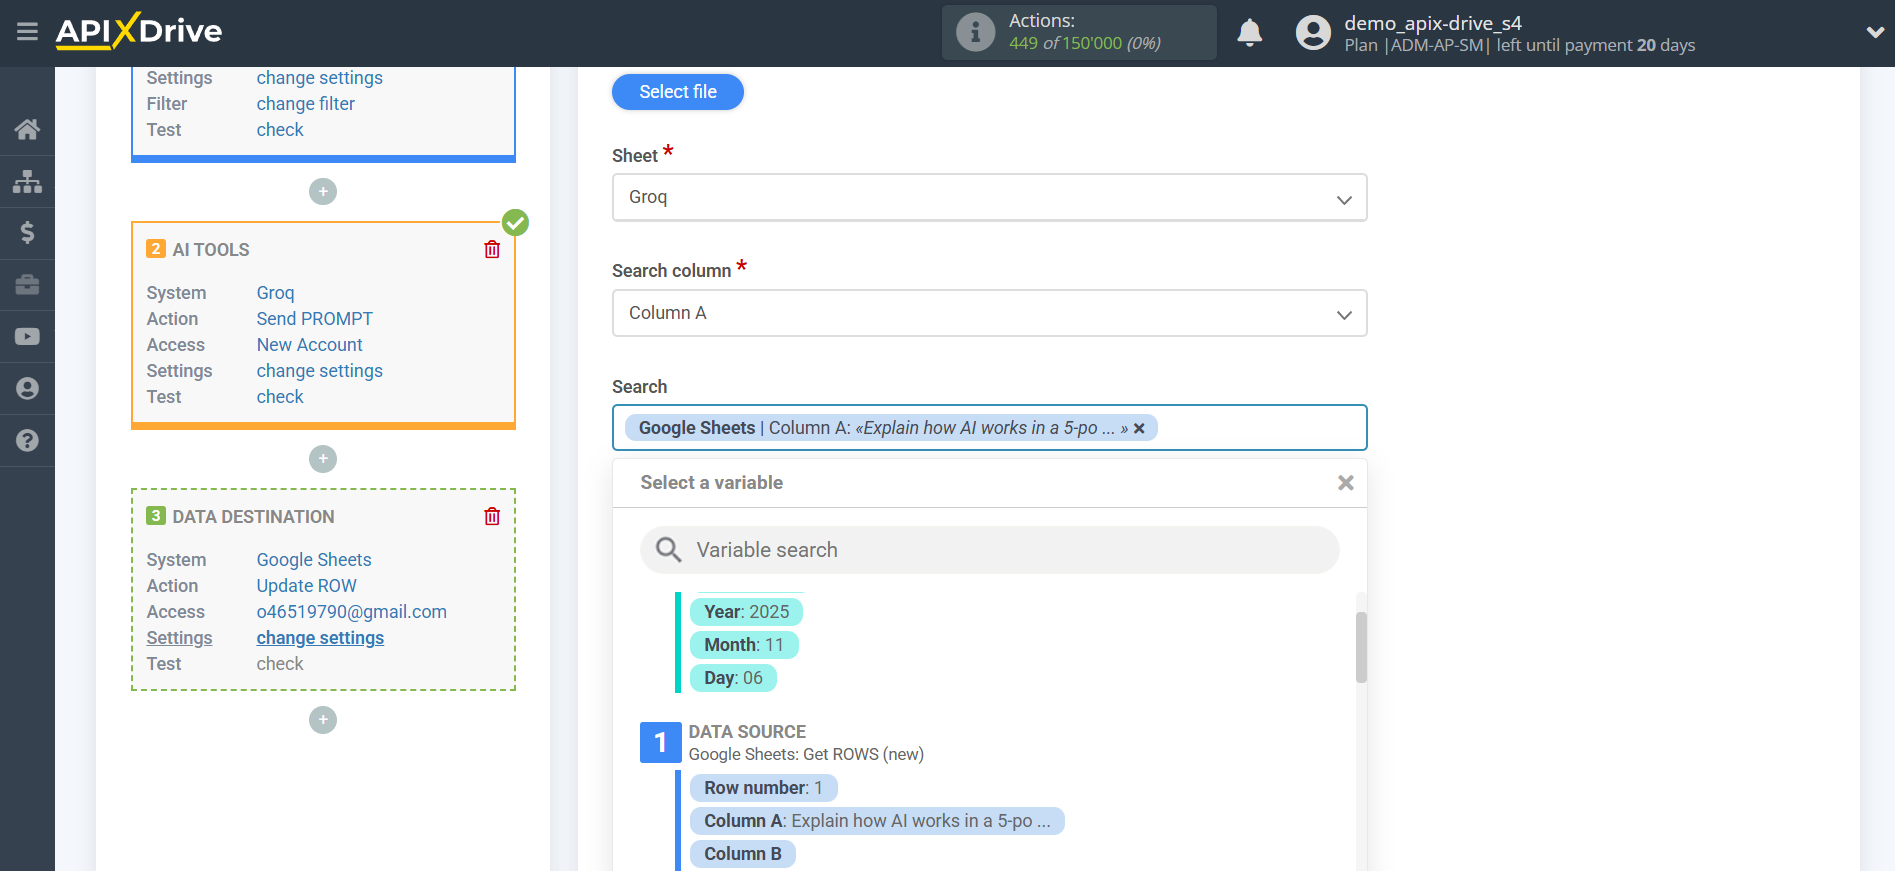The width and height of the screenshot is (1895, 871).
Task: Select the Column B variable
Action: click(743, 854)
